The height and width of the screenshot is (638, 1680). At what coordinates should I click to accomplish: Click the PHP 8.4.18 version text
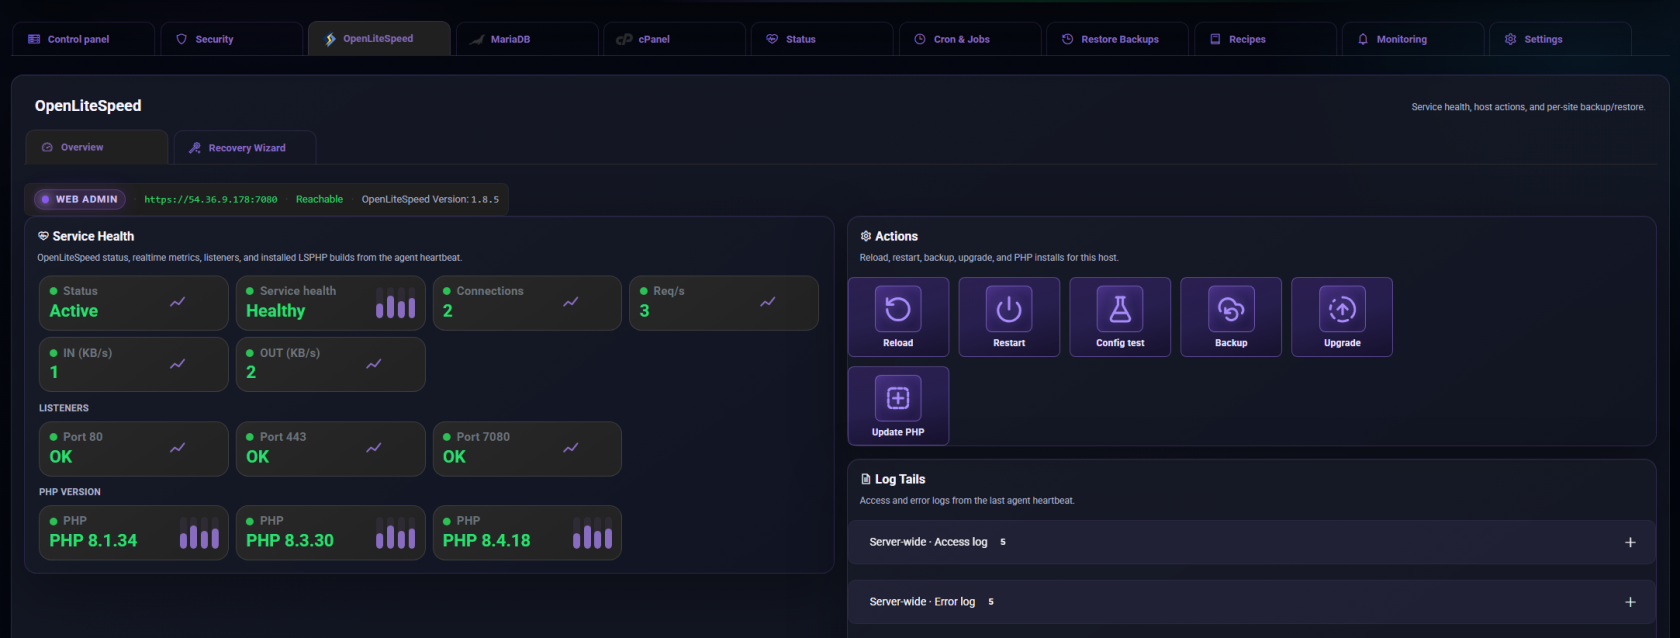[487, 540]
